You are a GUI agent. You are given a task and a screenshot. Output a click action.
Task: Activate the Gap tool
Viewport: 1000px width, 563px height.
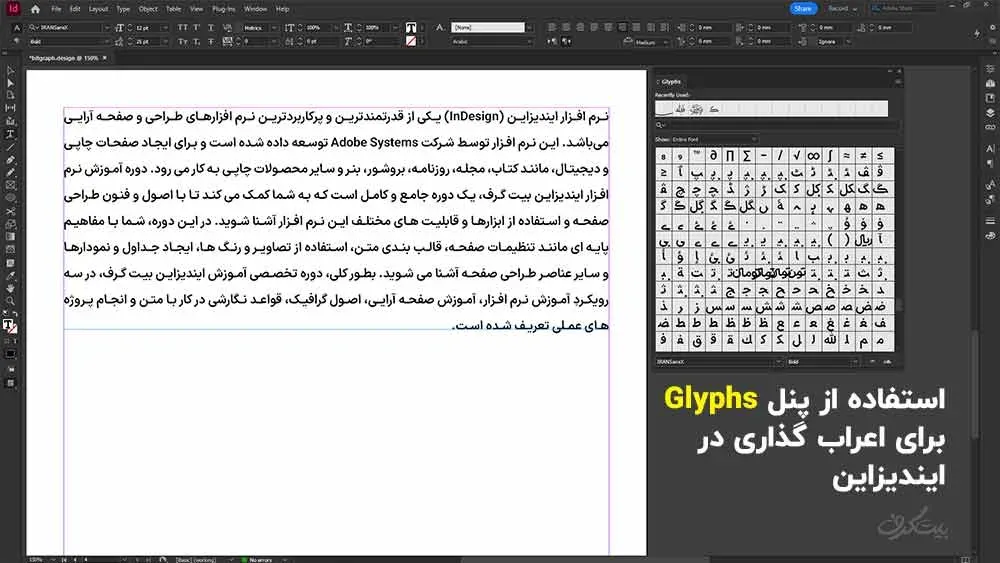coord(10,108)
